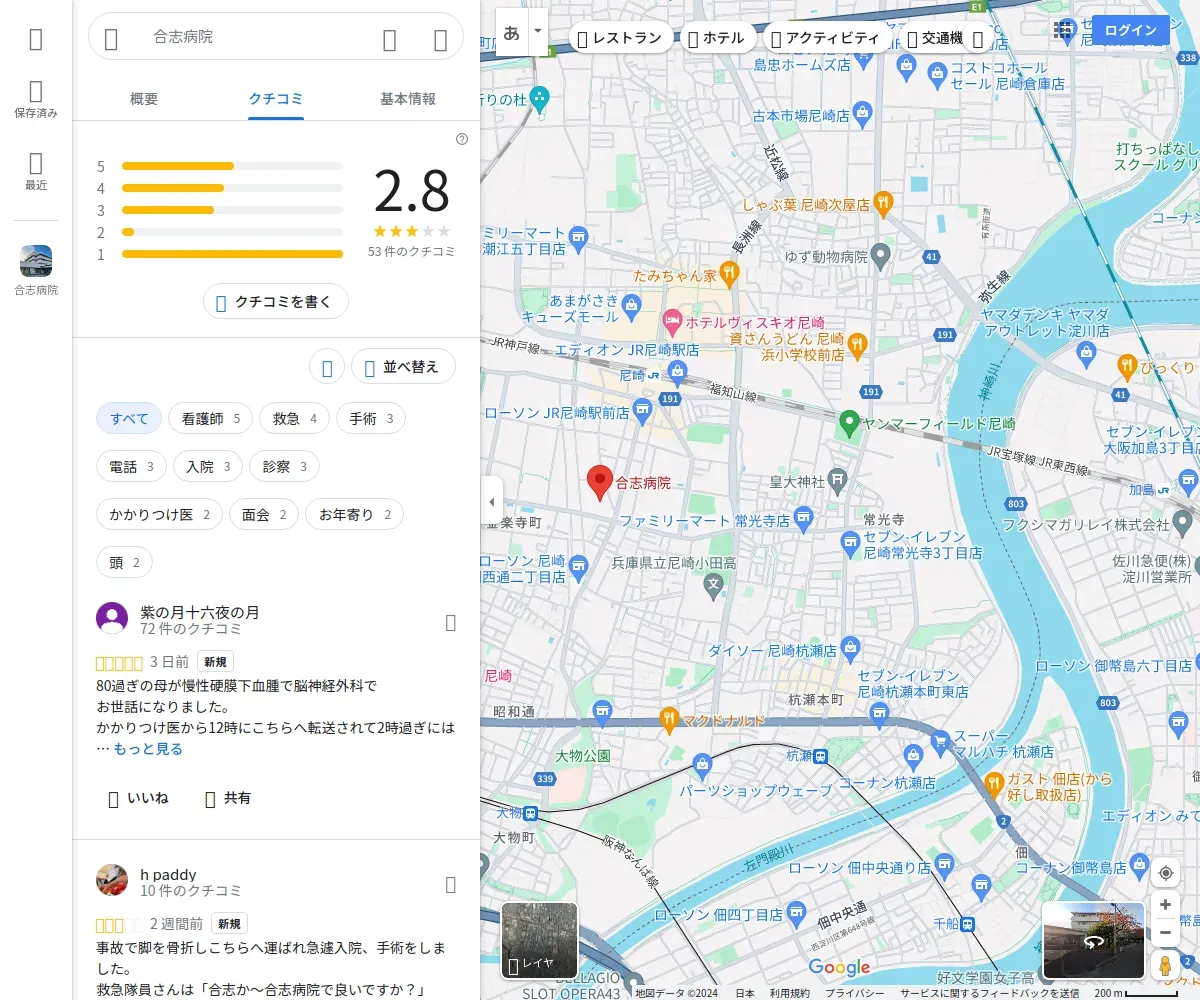The width and height of the screenshot is (1200, 1000).
Task: Click the ゆず動物病院 map marker
Action: [880, 257]
